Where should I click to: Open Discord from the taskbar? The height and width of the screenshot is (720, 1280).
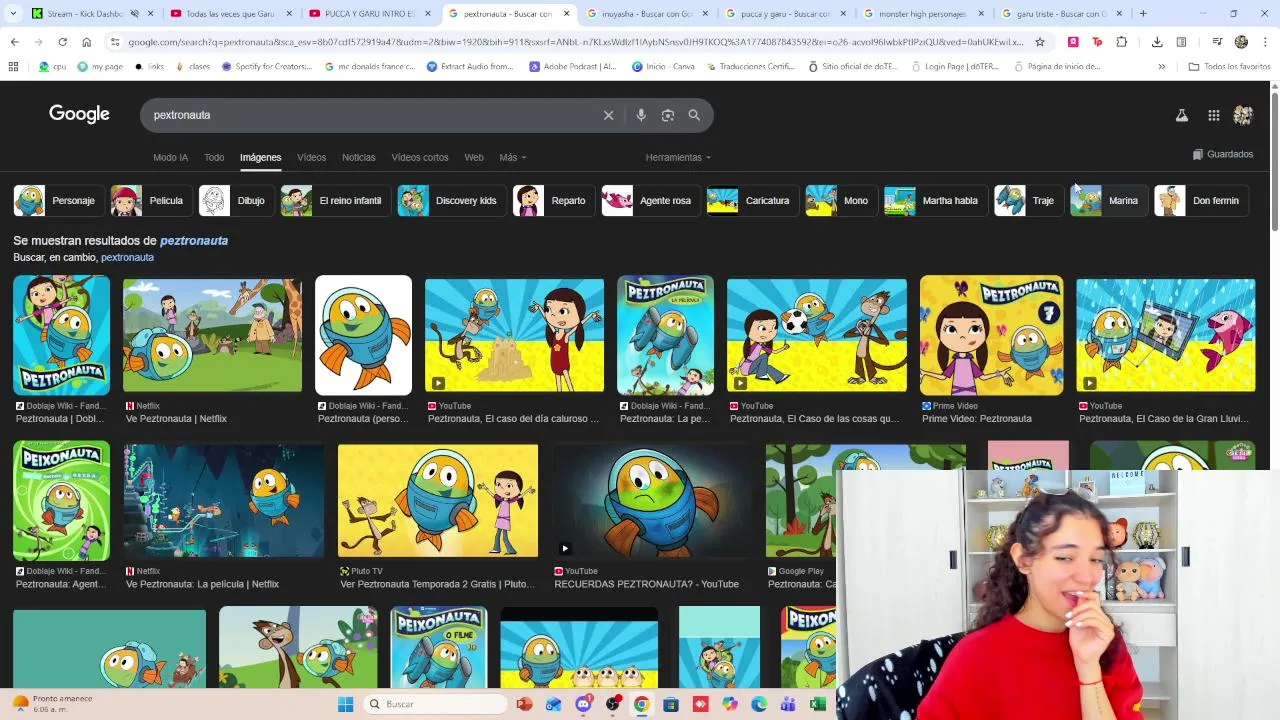pos(584,704)
